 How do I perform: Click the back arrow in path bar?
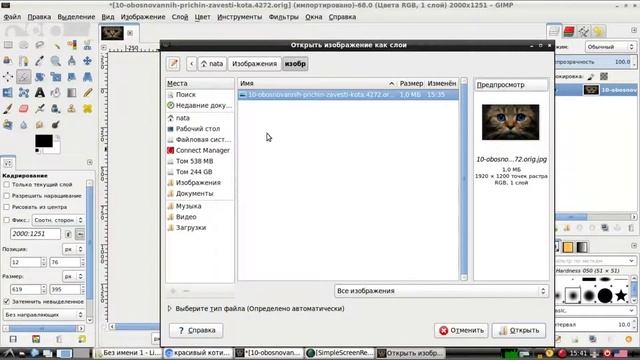point(191,64)
